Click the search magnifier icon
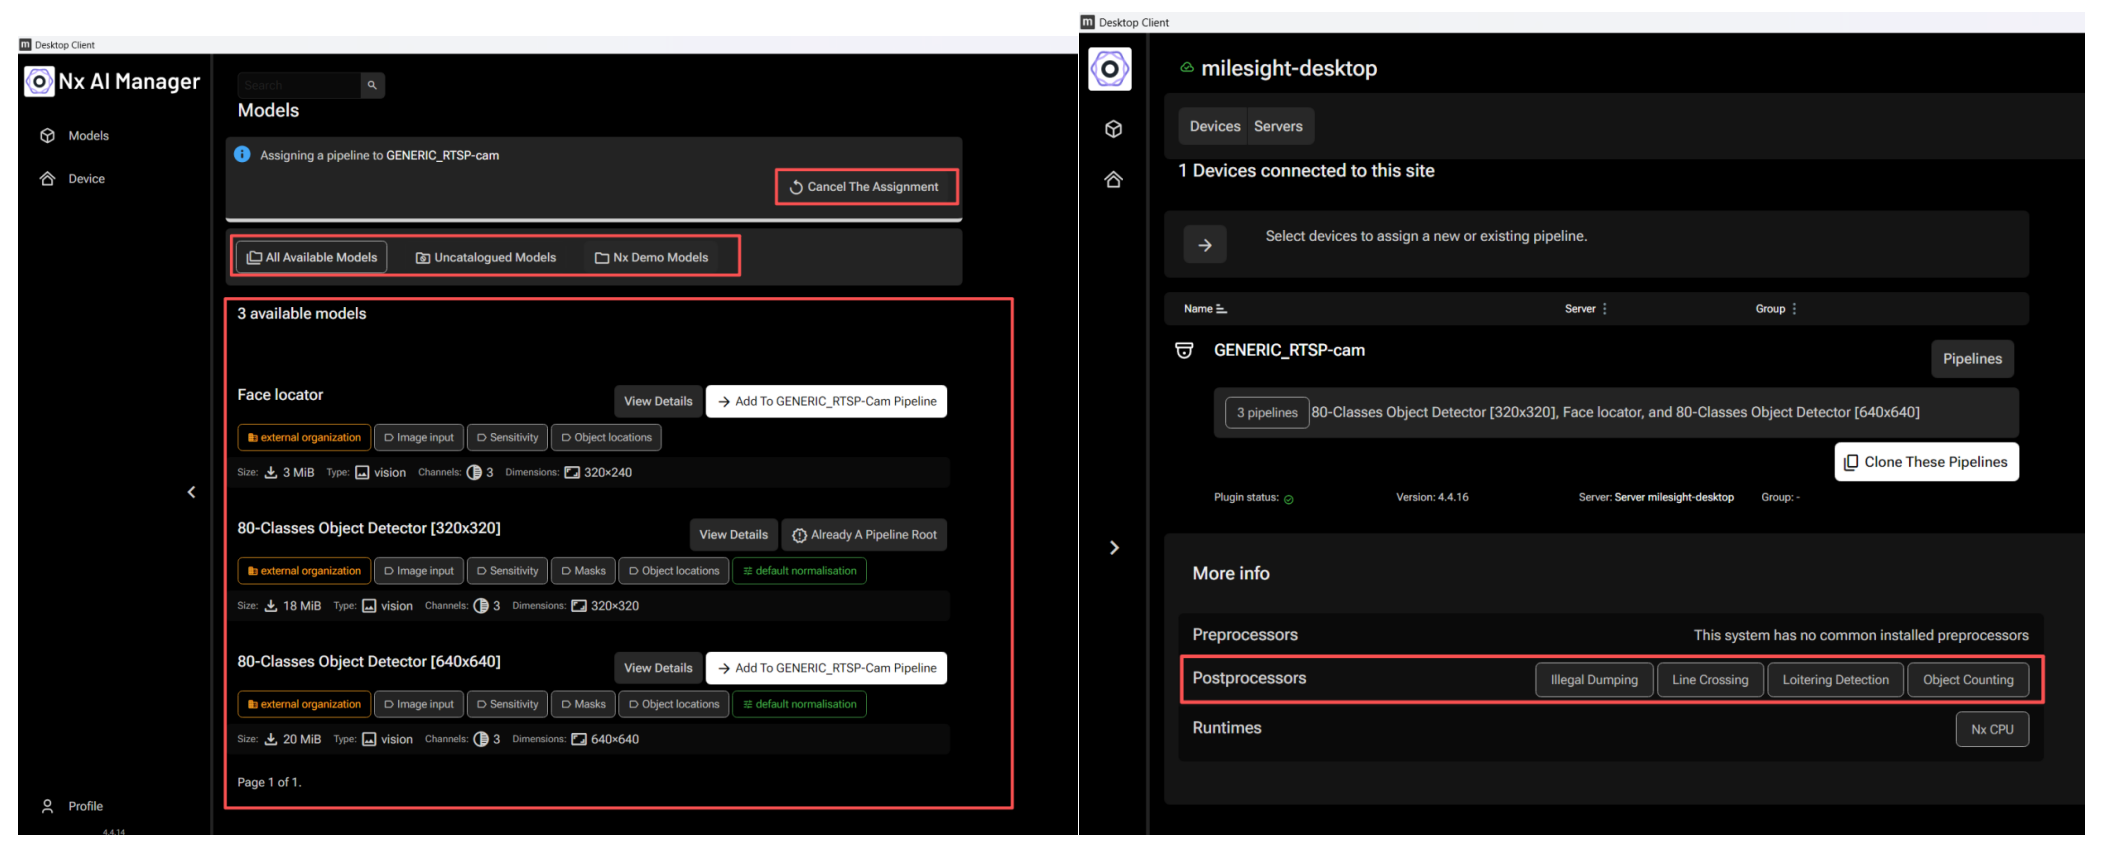The height and width of the screenshot is (851, 2105). (x=372, y=85)
